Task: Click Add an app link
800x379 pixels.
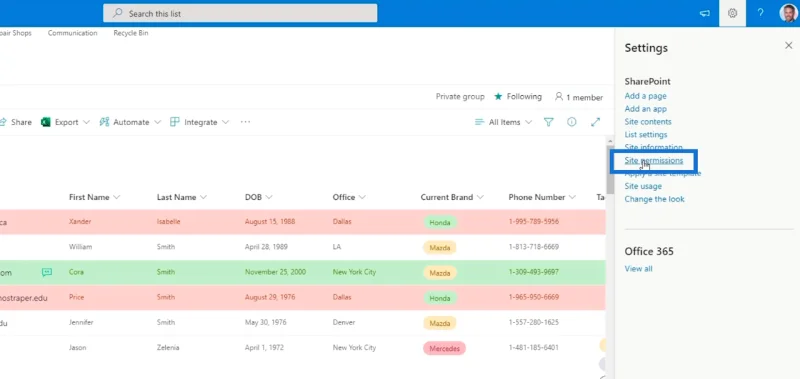Action: 645,109
